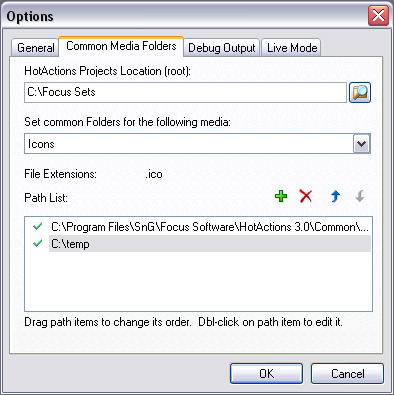Click the OK button
The image size is (394, 395).
(x=266, y=373)
